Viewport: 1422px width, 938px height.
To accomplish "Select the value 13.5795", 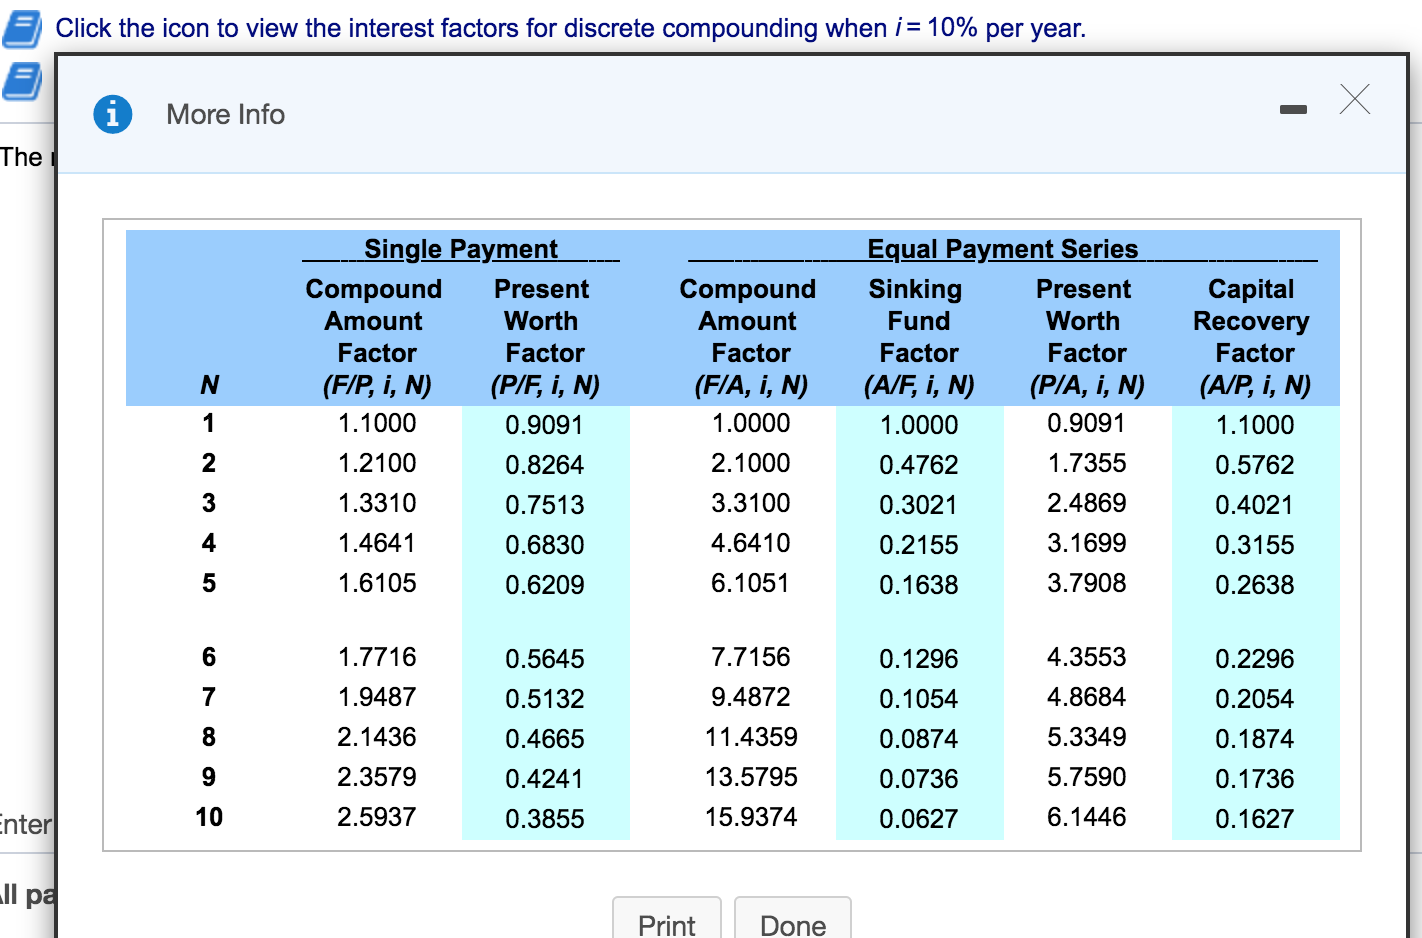I will click(x=751, y=777).
